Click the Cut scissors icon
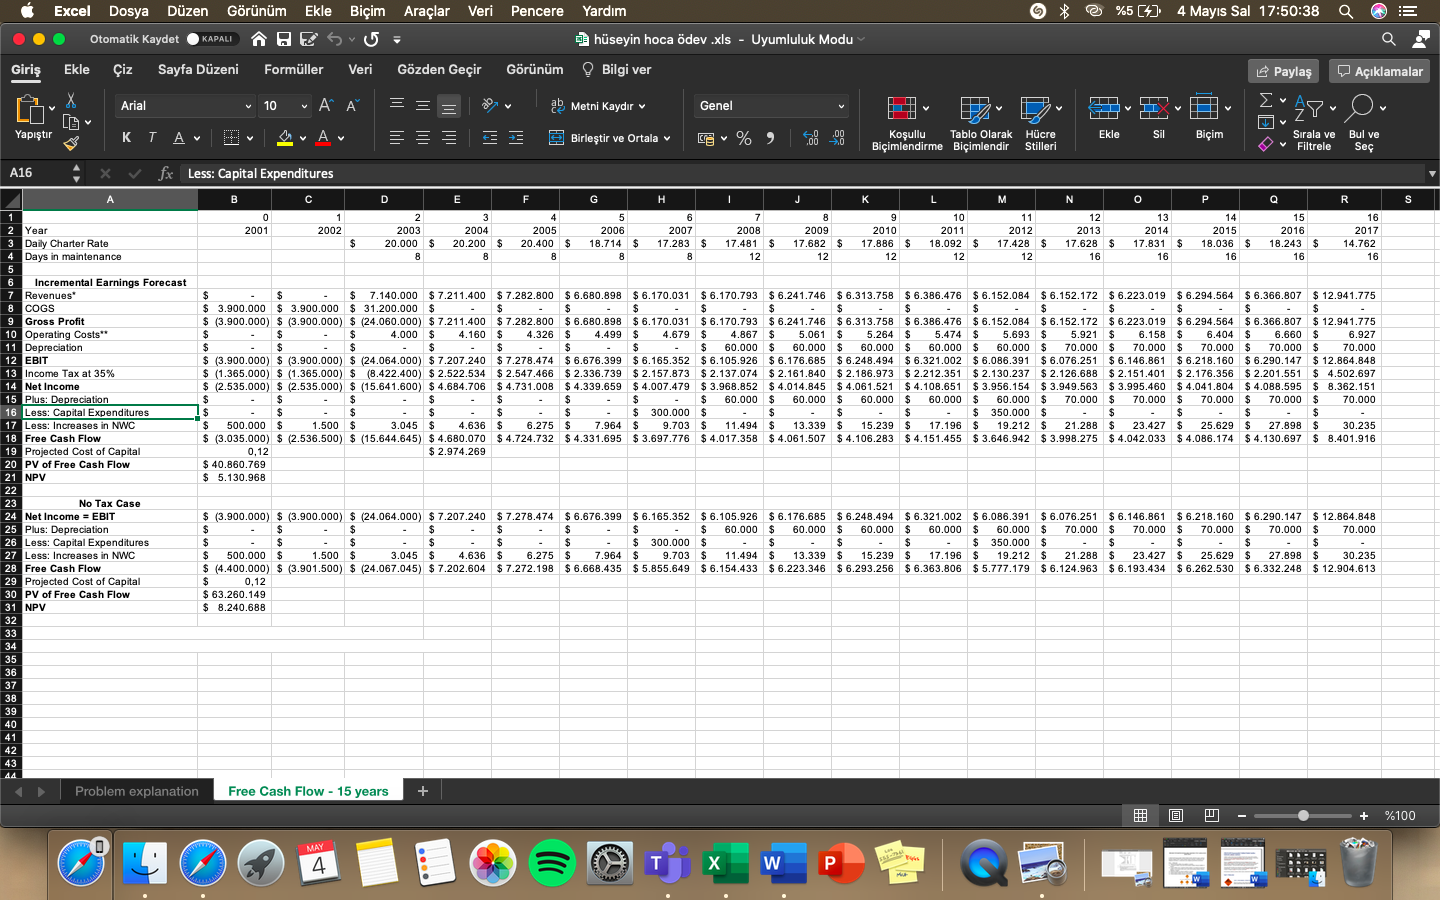The width and height of the screenshot is (1440, 900). pos(71,101)
